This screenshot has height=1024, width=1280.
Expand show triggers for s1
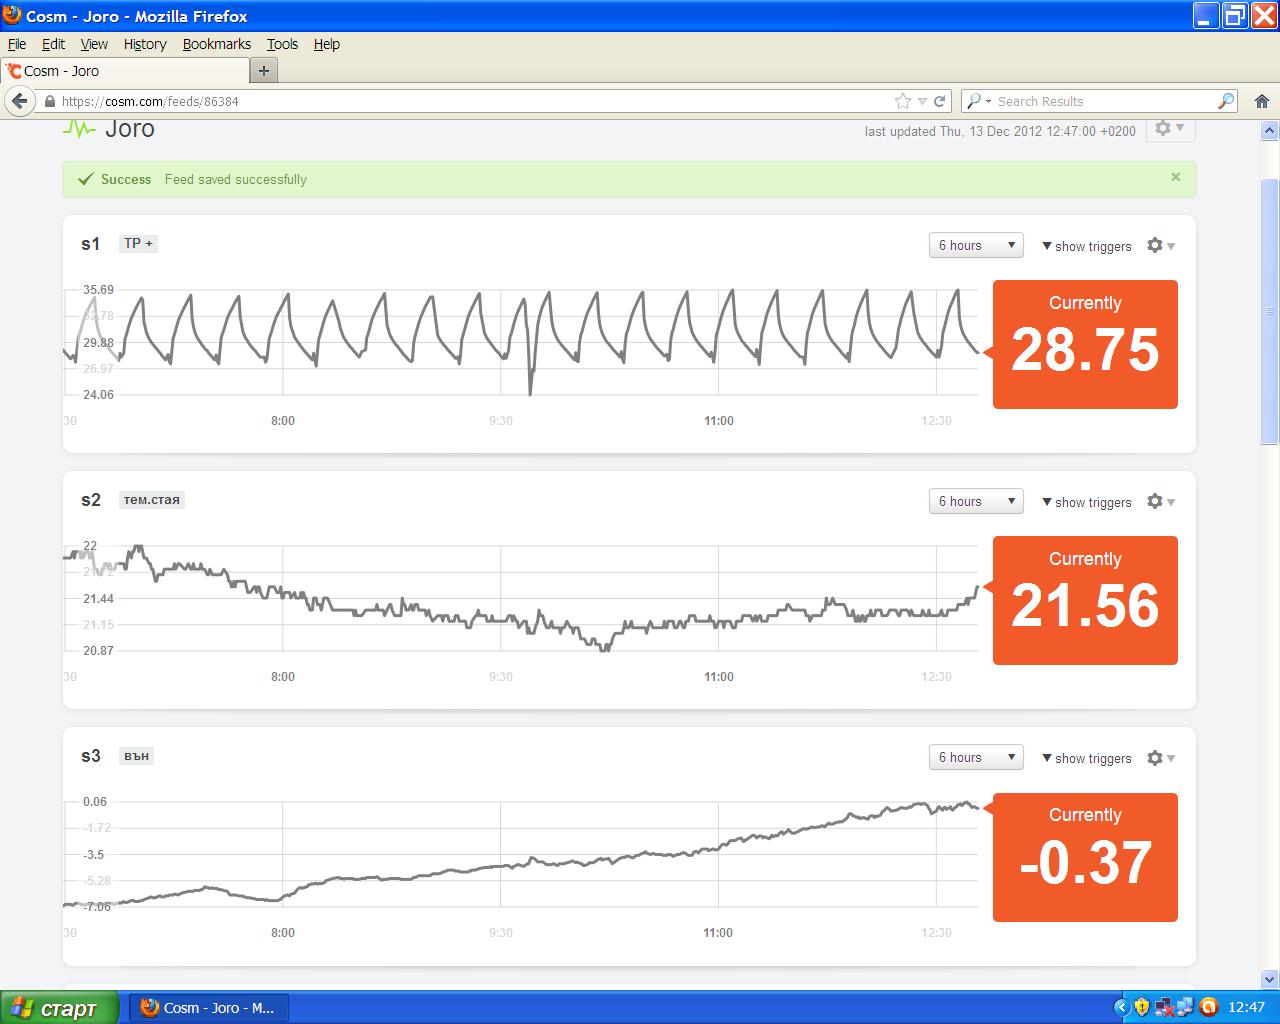pyautogui.click(x=1087, y=246)
